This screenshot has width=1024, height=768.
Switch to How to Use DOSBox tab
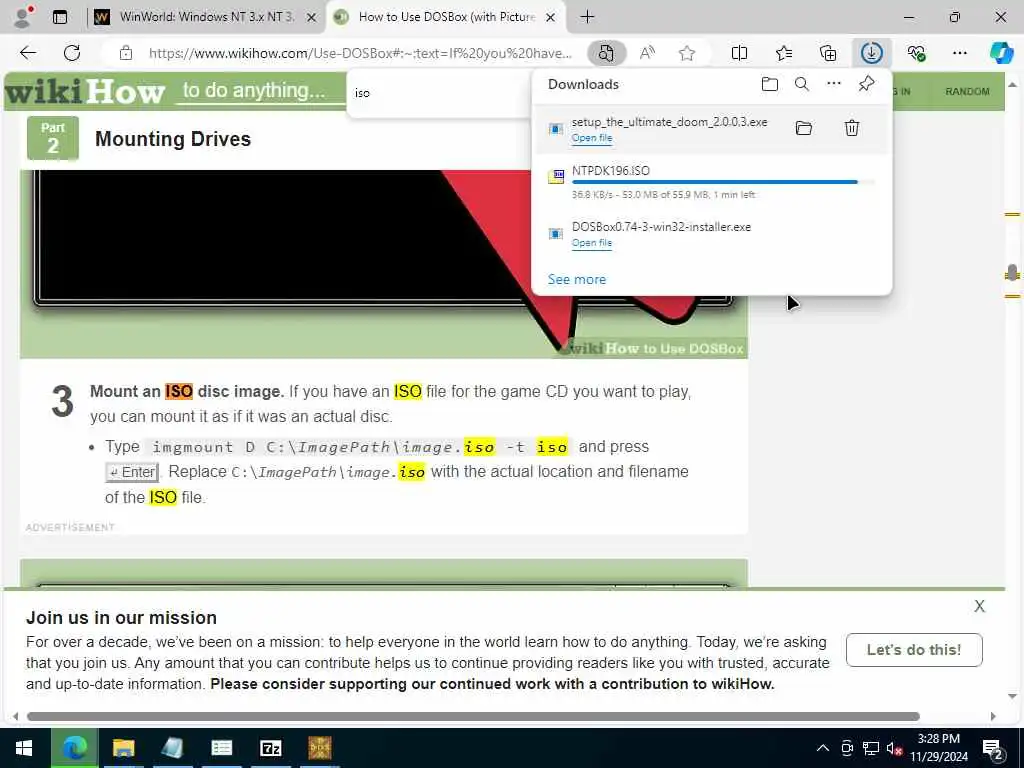pos(446,17)
